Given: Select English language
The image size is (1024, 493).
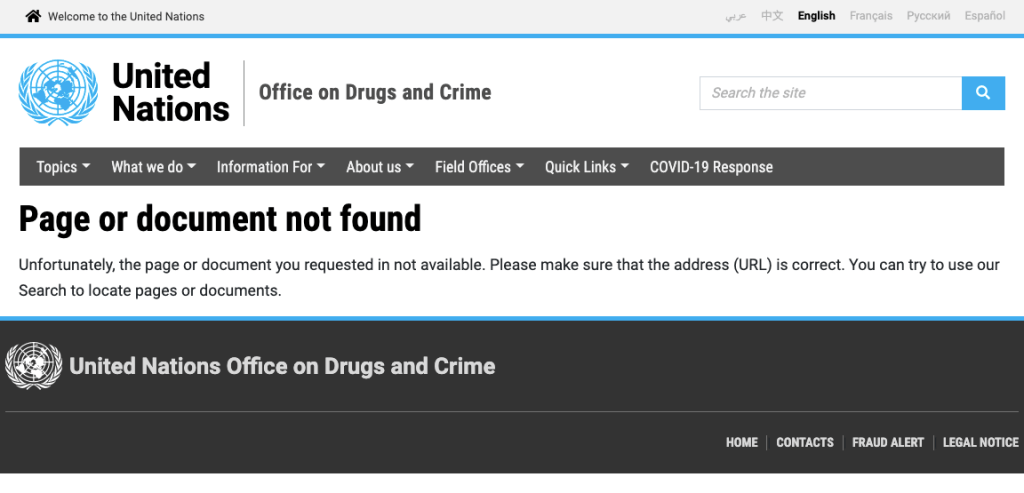Looking at the screenshot, I should coord(816,16).
